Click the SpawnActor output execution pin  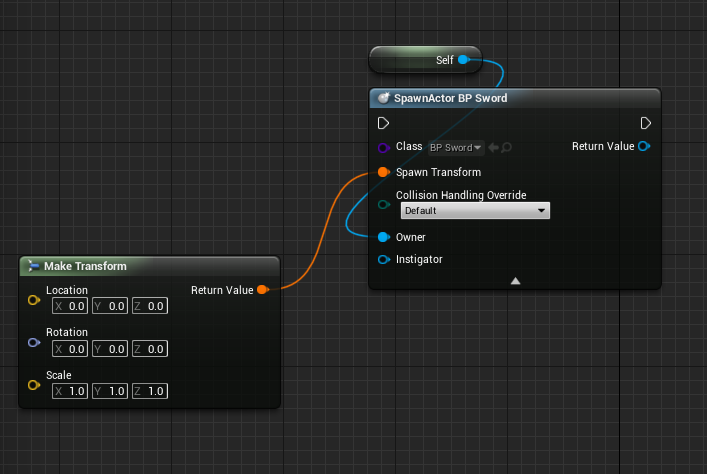coord(645,123)
